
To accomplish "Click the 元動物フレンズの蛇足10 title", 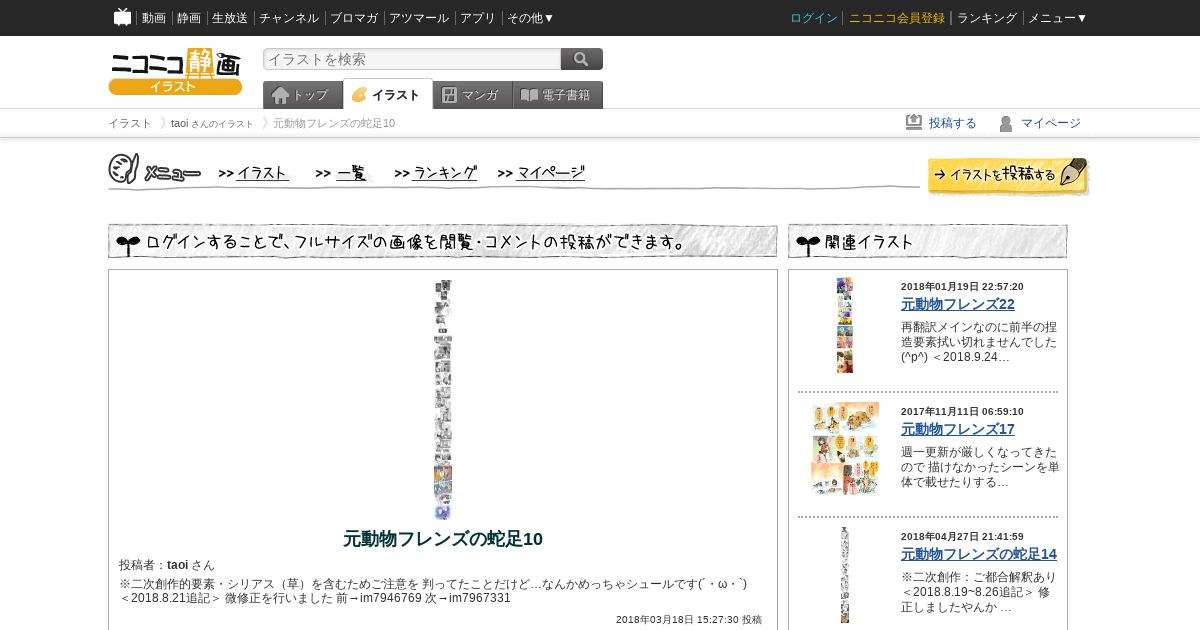I will click(x=443, y=539).
